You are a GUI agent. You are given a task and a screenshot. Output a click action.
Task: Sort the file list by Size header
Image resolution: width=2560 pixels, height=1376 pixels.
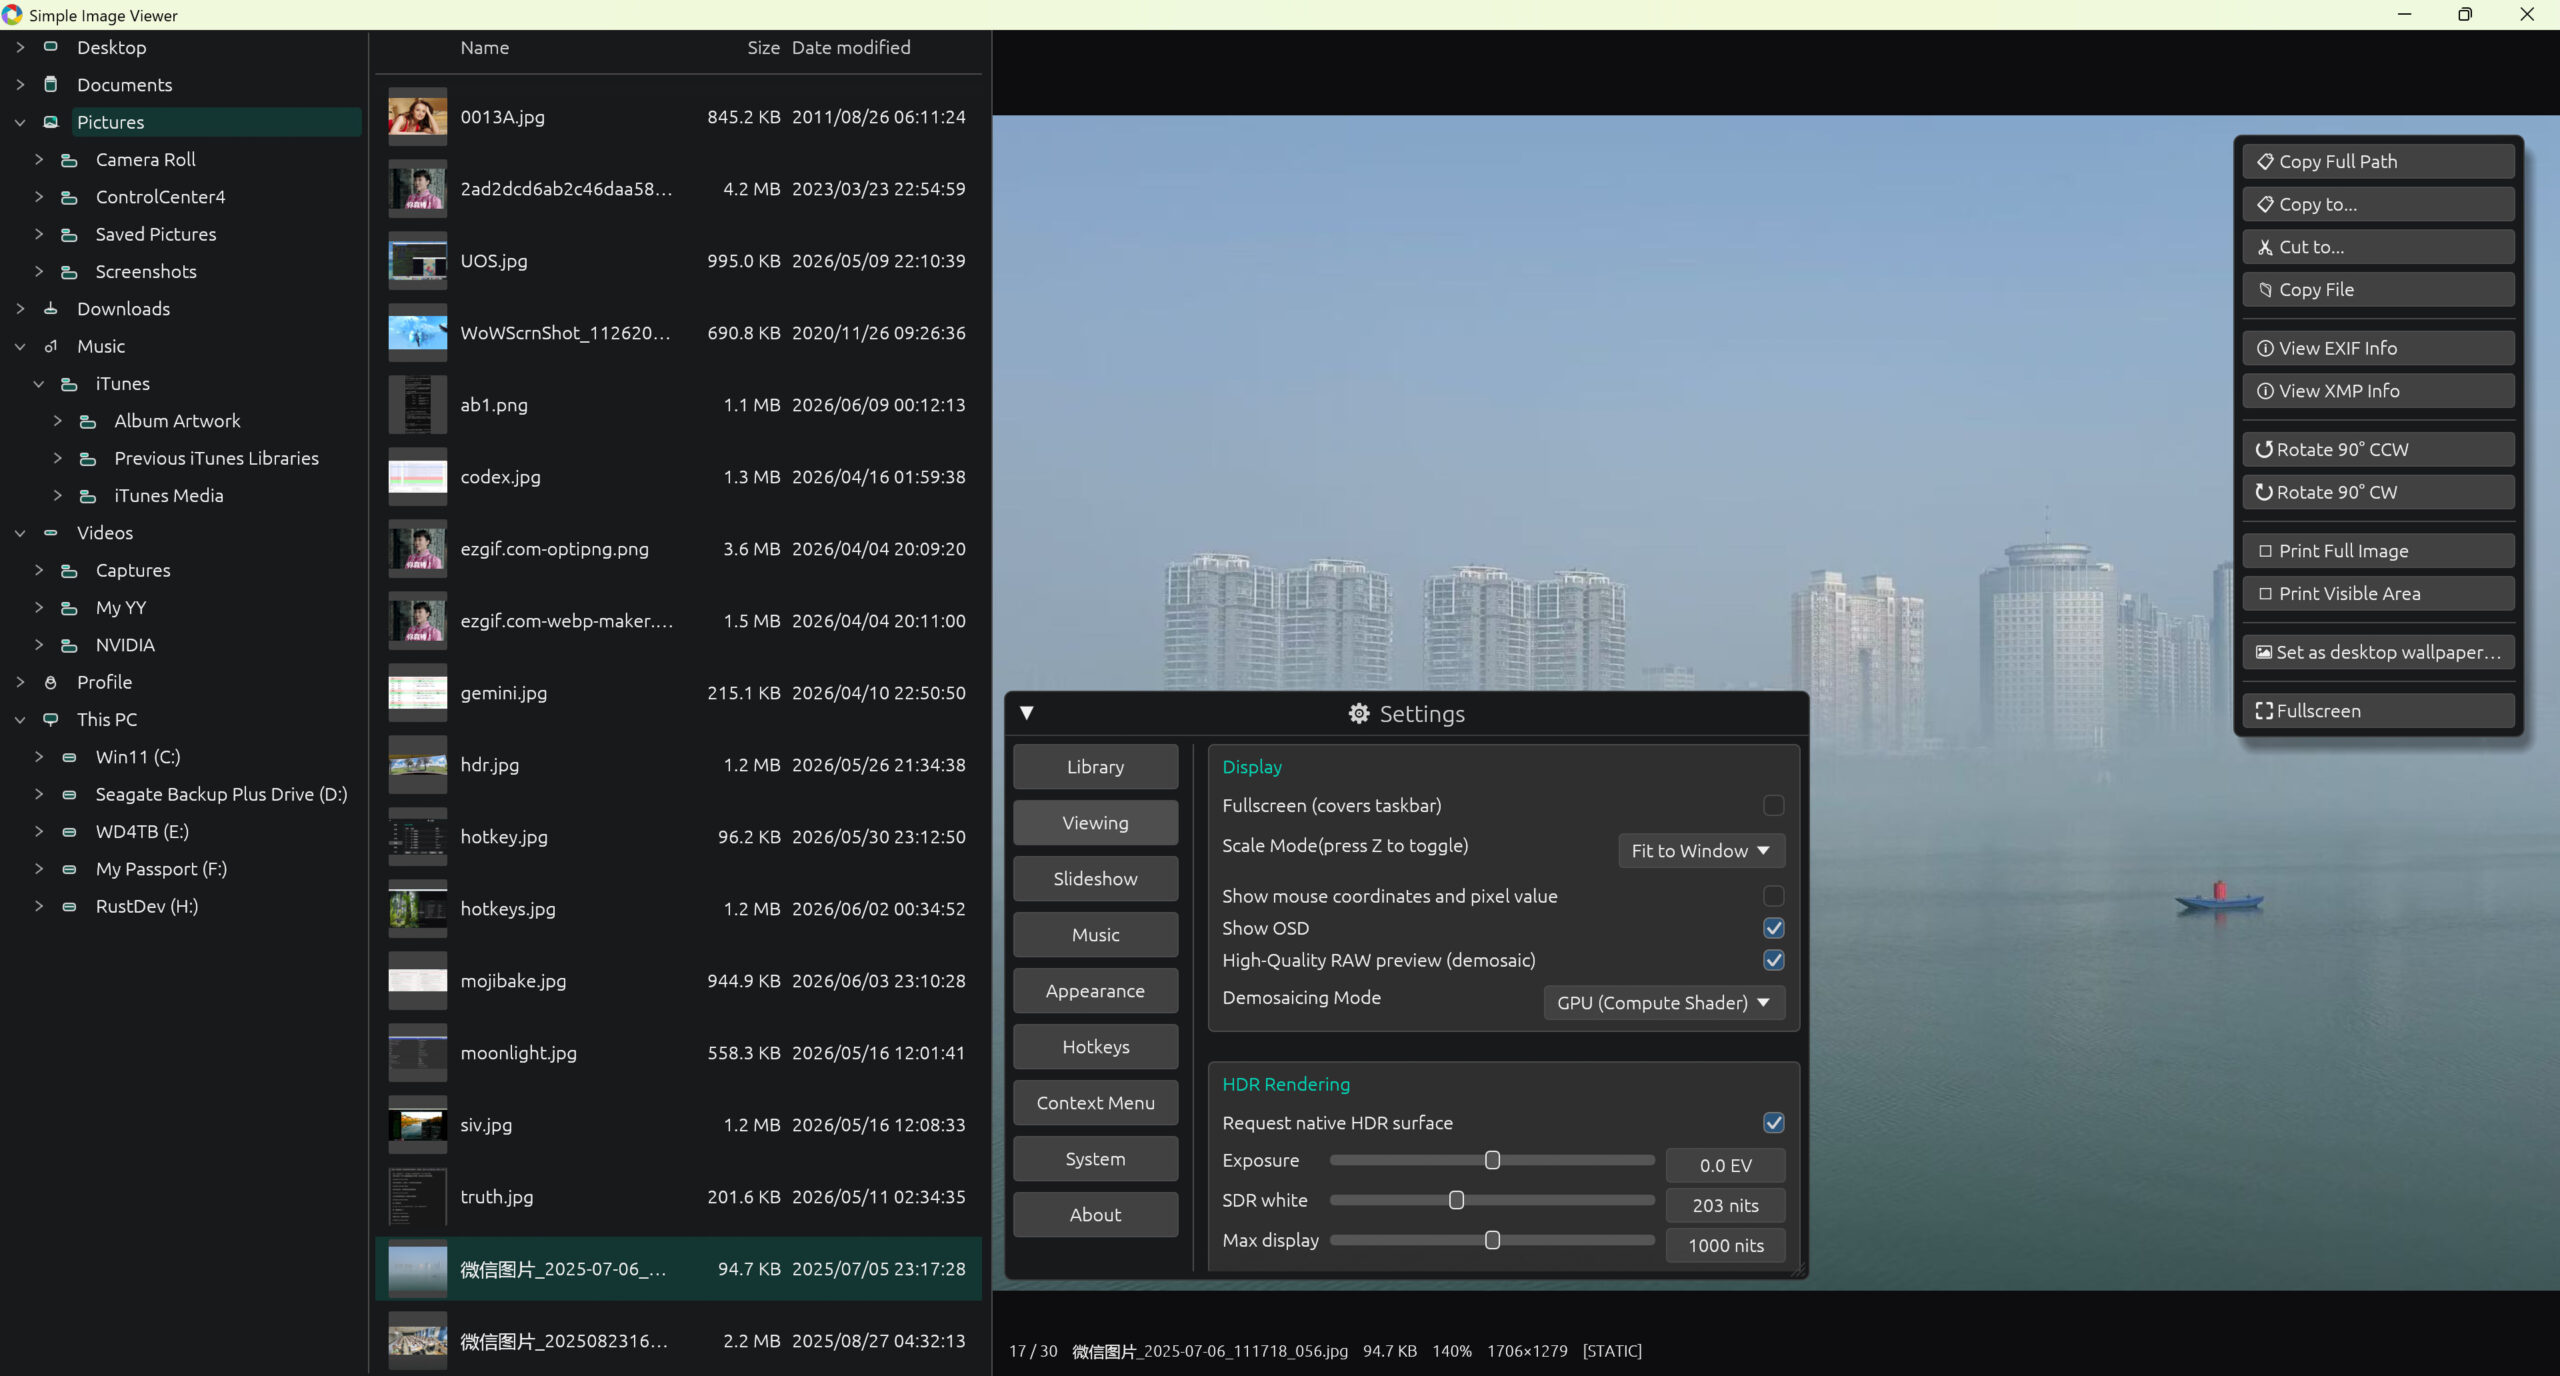tap(763, 47)
